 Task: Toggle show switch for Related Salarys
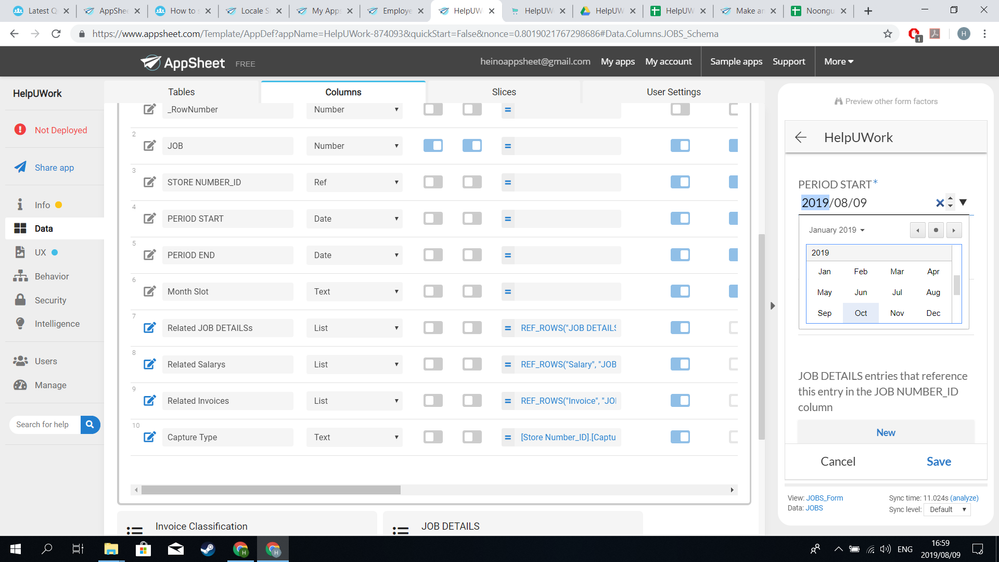tap(680, 364)
